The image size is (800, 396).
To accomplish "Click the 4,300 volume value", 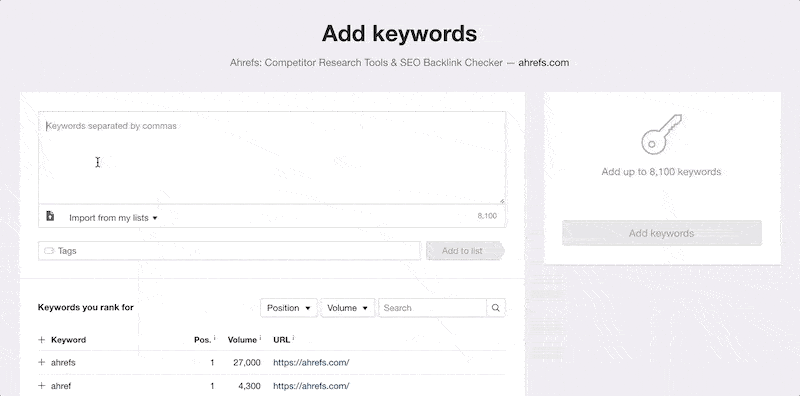I will [249, 386].
